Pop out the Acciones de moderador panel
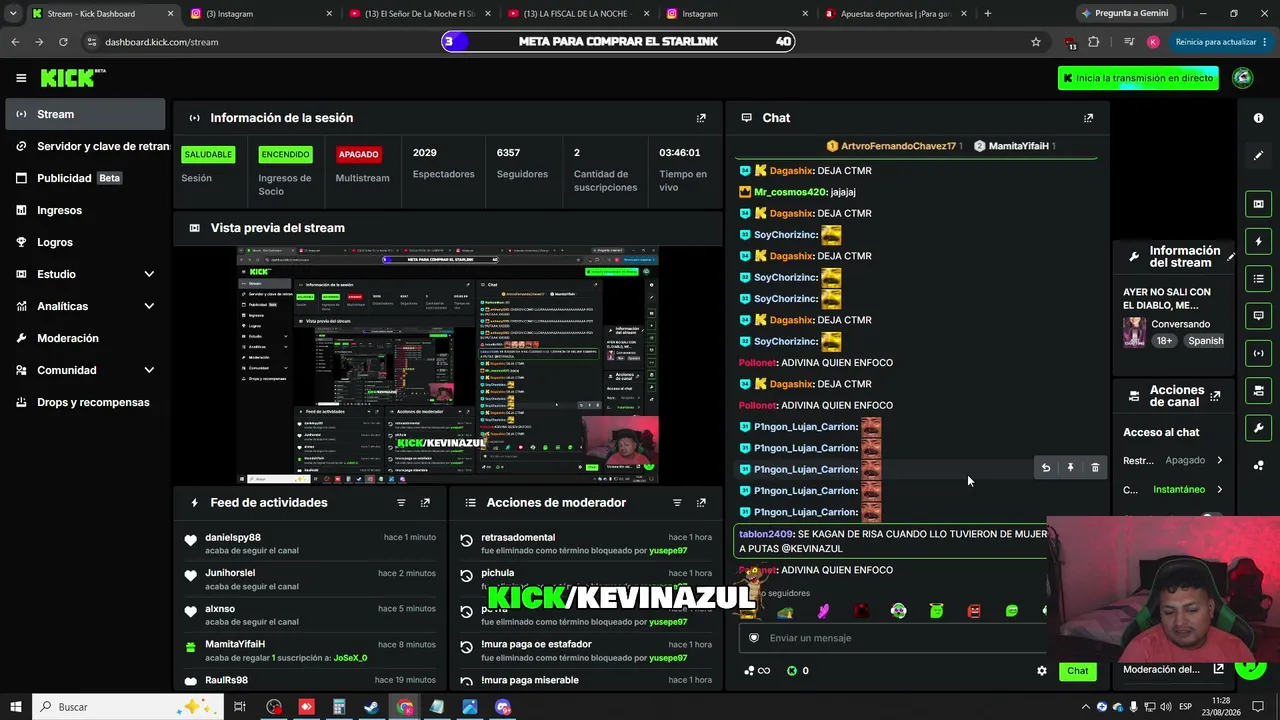This screenshot has width=1280, height=720. point(701,503)
